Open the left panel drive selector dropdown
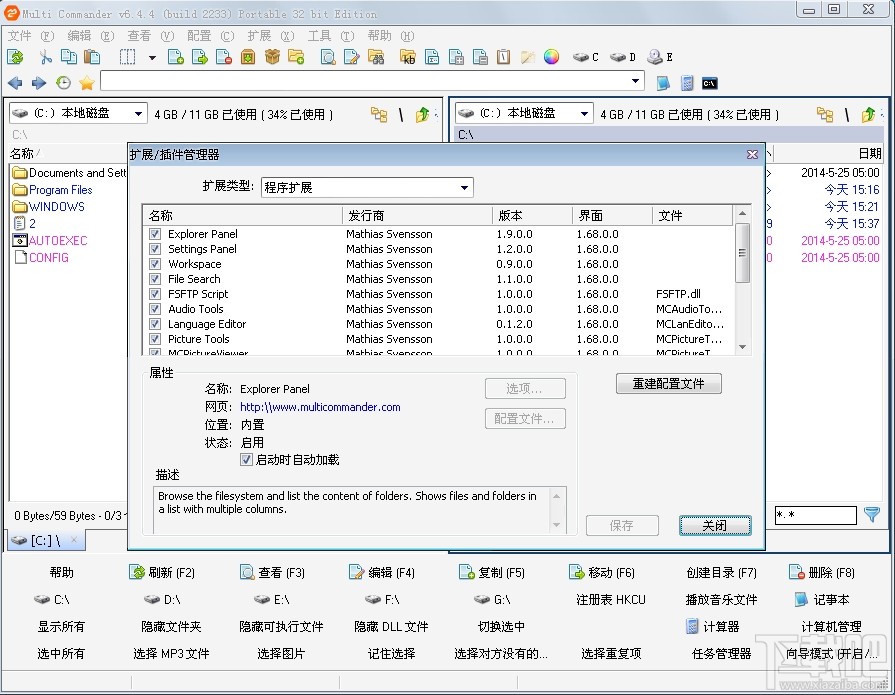This screenshot has height=695, width=895. [137, 113]
